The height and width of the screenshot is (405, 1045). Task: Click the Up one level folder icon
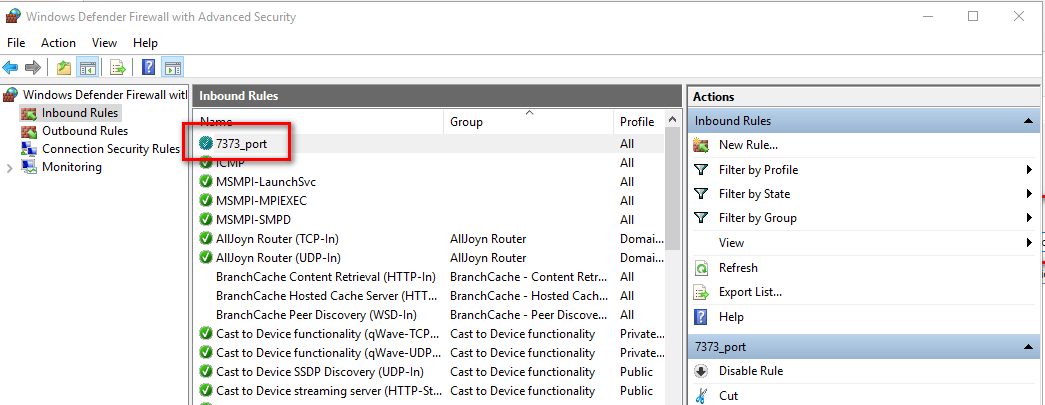click(64, 67)
